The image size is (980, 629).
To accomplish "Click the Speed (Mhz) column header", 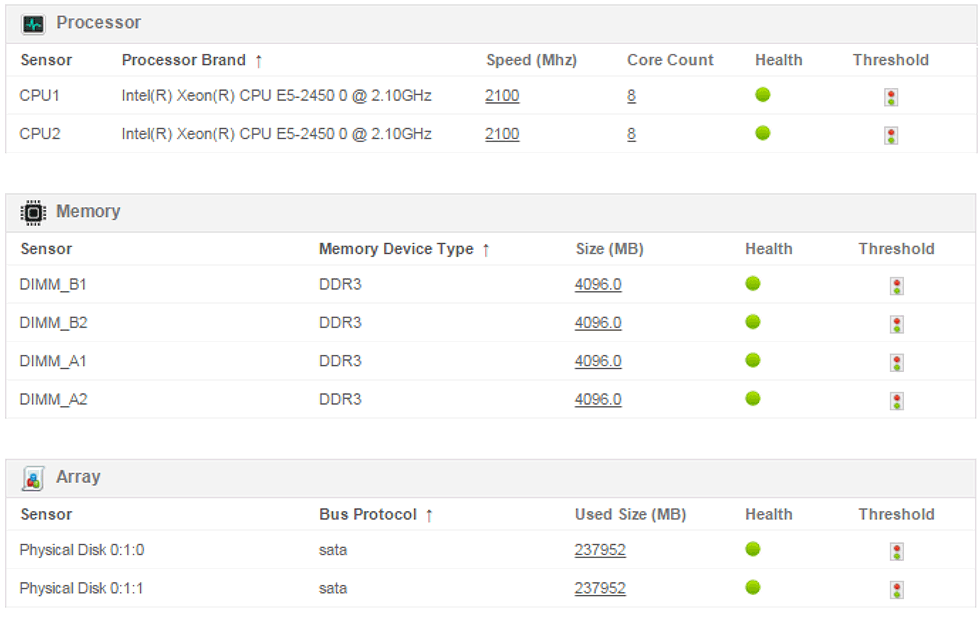I will point(531,60).
